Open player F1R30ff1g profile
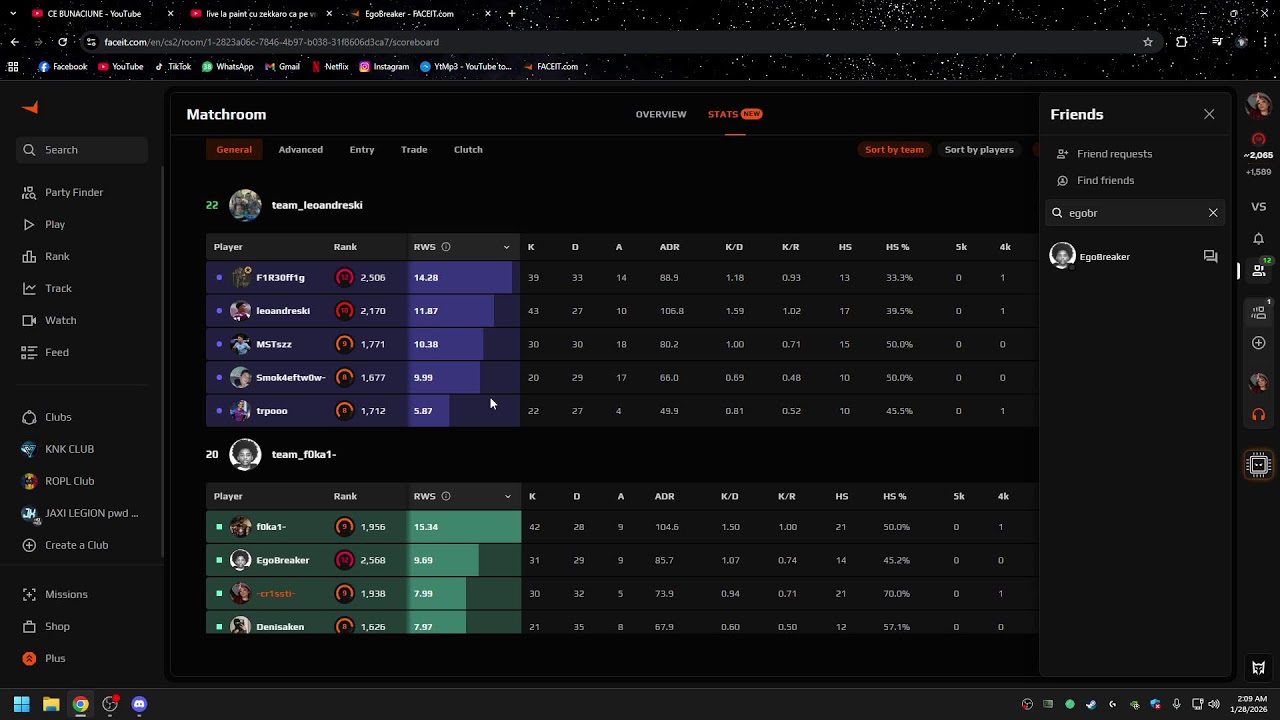The width and height of the screenshot is (1280, 720). (280, 278)
